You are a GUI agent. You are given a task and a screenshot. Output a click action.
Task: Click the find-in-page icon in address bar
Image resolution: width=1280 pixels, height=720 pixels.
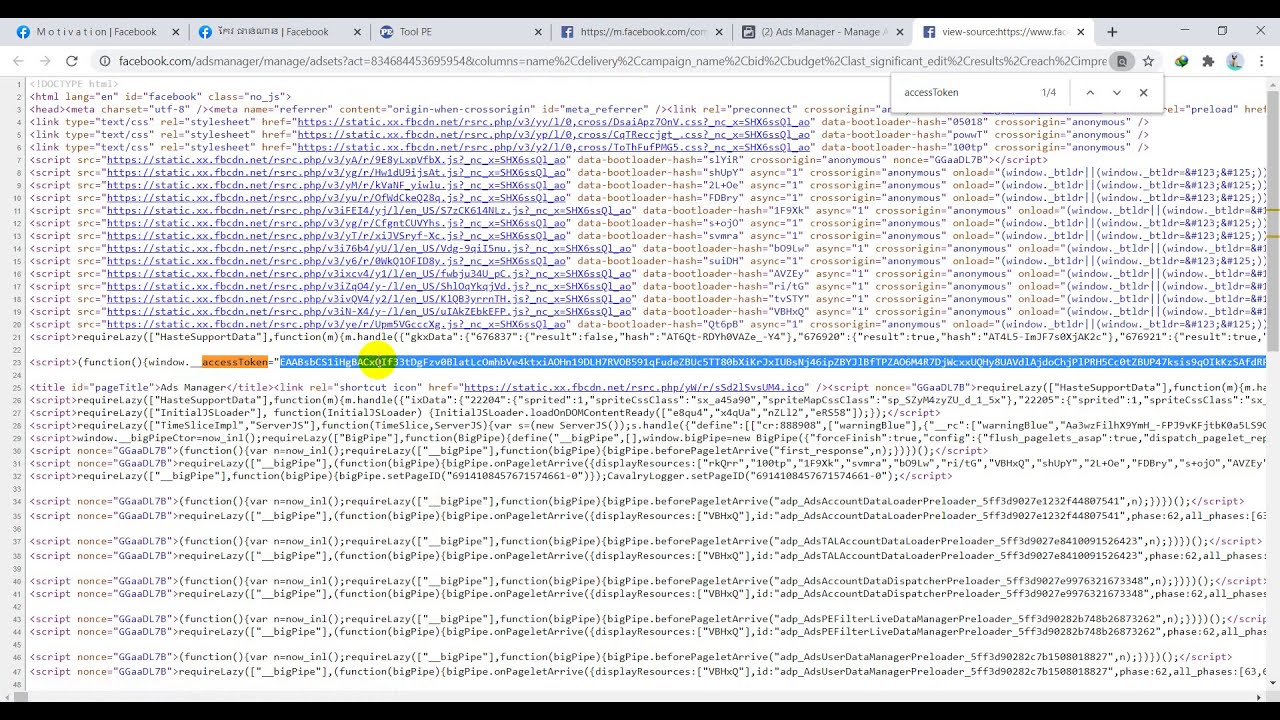point(1122,61)
